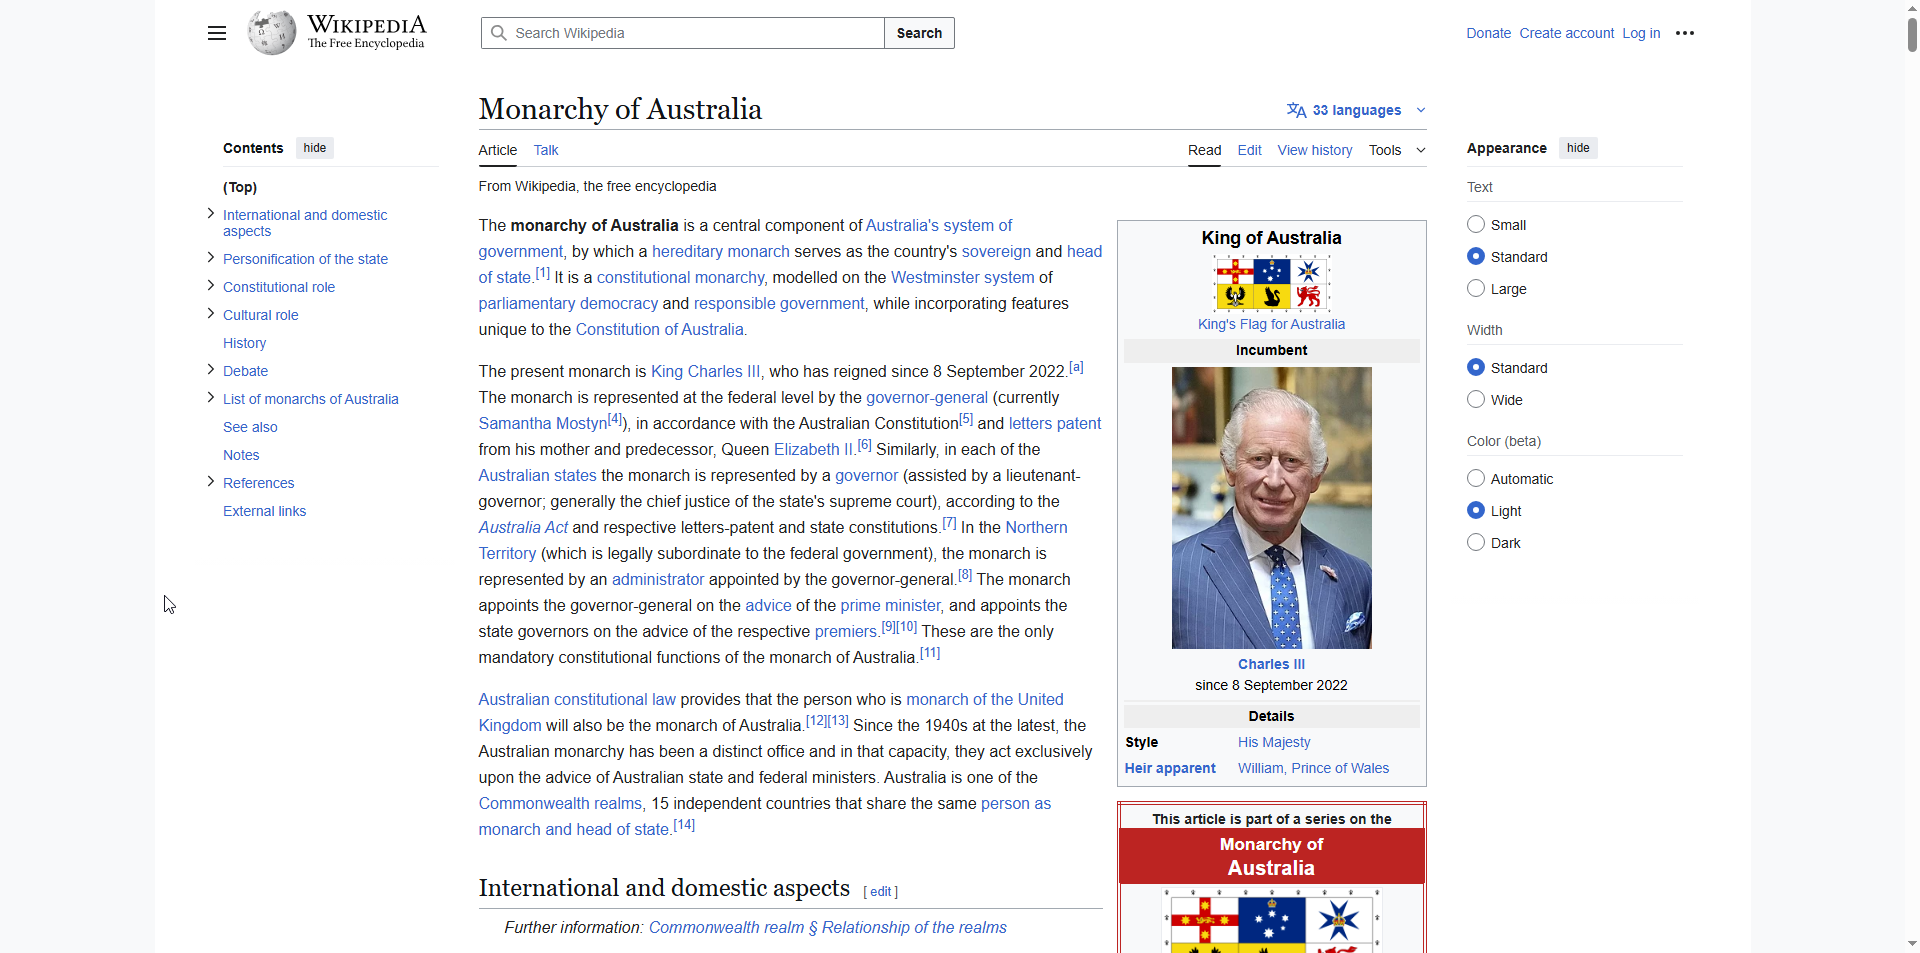1920x953 pixels.
Task: Click Heir apparent infobox link
Action: point(1170,768)
